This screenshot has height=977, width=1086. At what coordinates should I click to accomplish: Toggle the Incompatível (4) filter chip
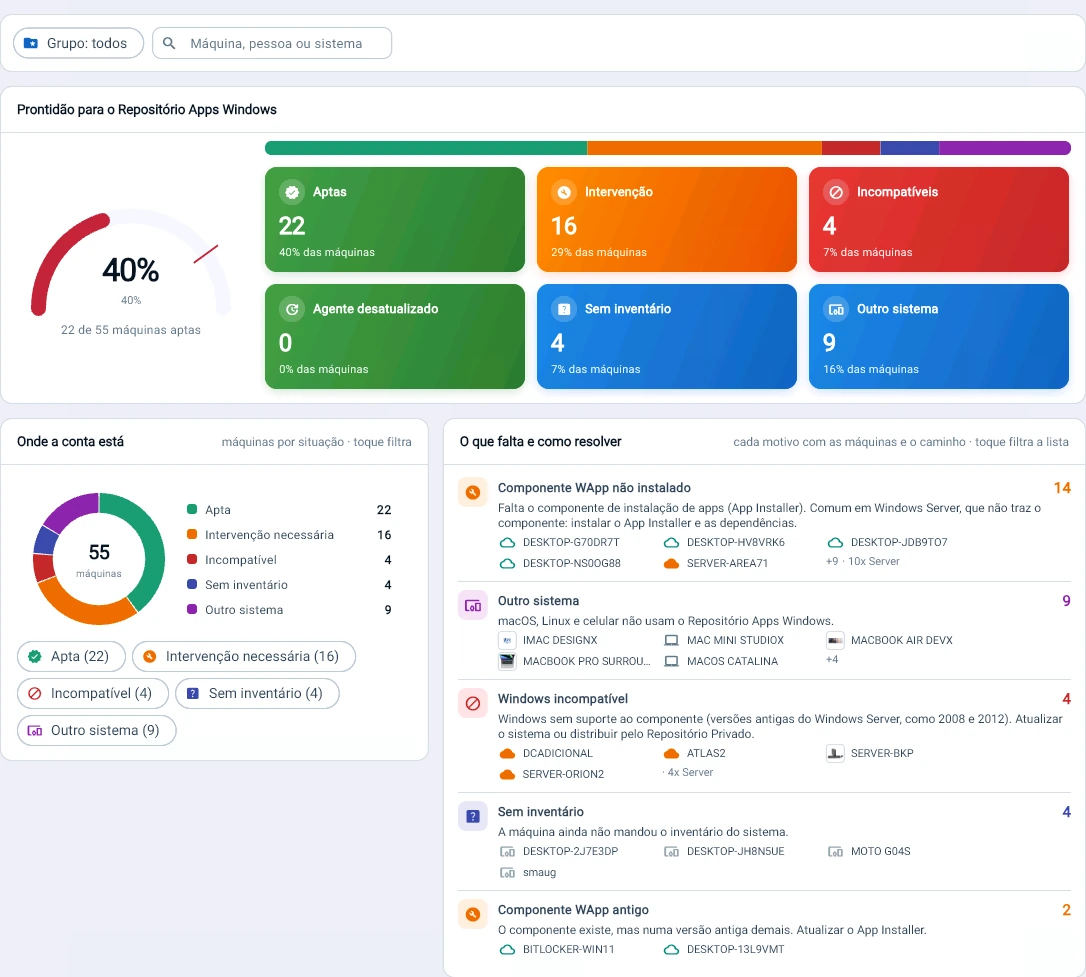point(93,693)
